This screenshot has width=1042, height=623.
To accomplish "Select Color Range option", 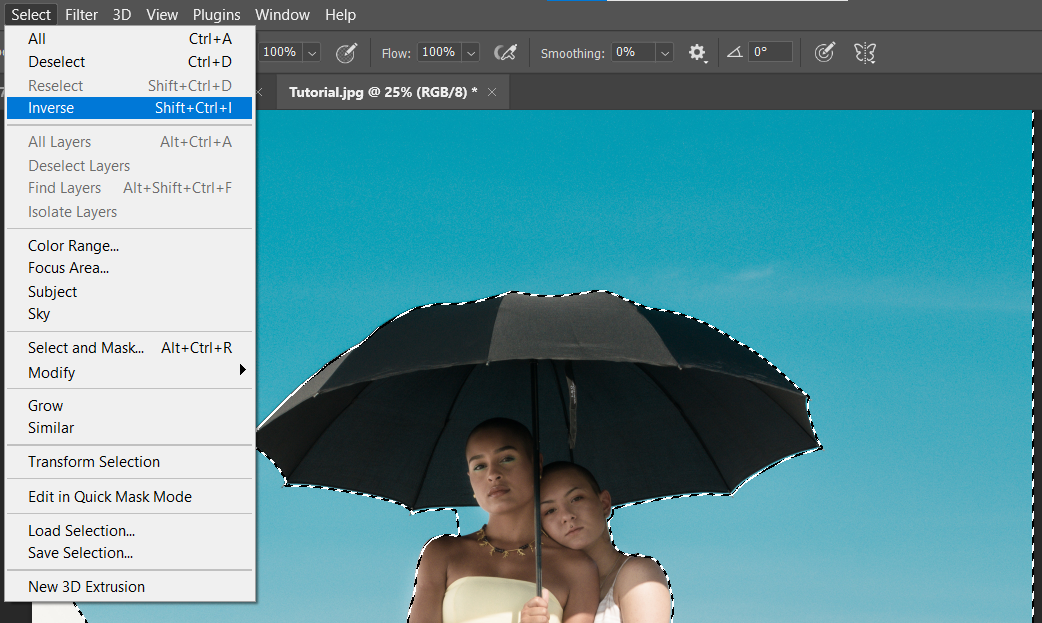I will 73,246.
